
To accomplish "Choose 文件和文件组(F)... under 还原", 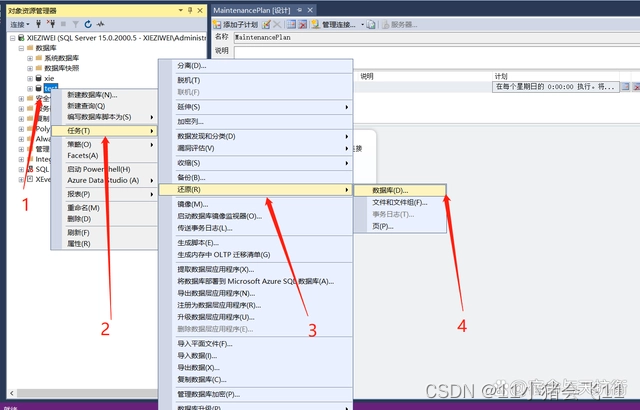I will 400,202.
